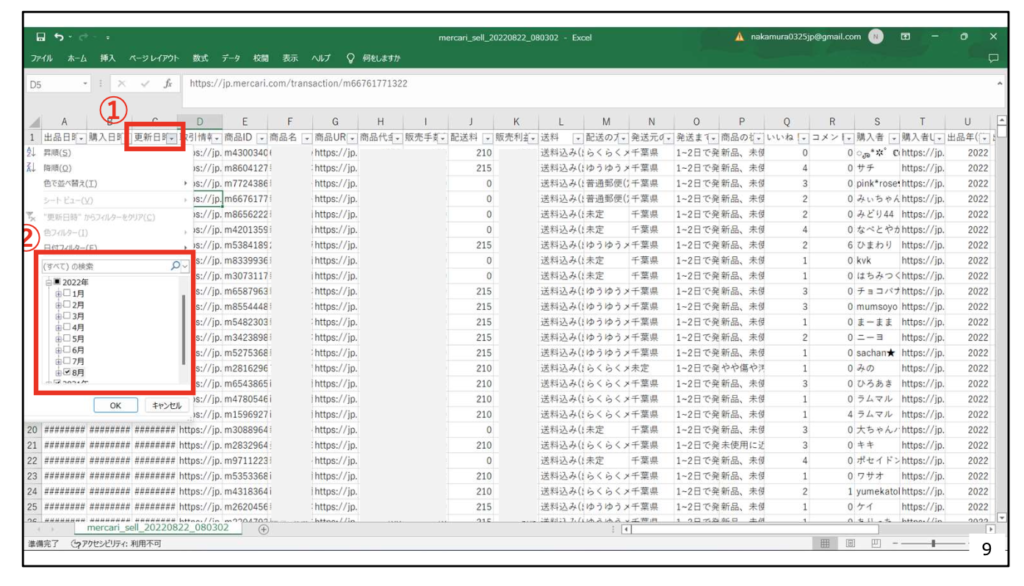Open the comments icon below window controls

pyautogui.click(x=993, y=59)
